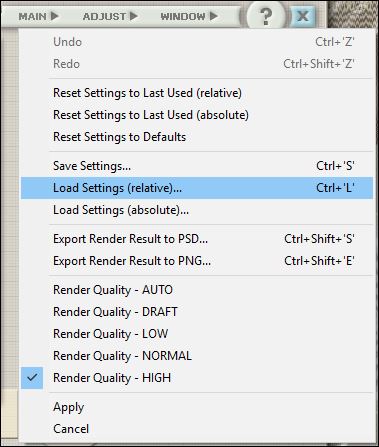Select Render Quality - HIGH option
Viewport: 379px width, 447px height.
[x=197, y=378]
